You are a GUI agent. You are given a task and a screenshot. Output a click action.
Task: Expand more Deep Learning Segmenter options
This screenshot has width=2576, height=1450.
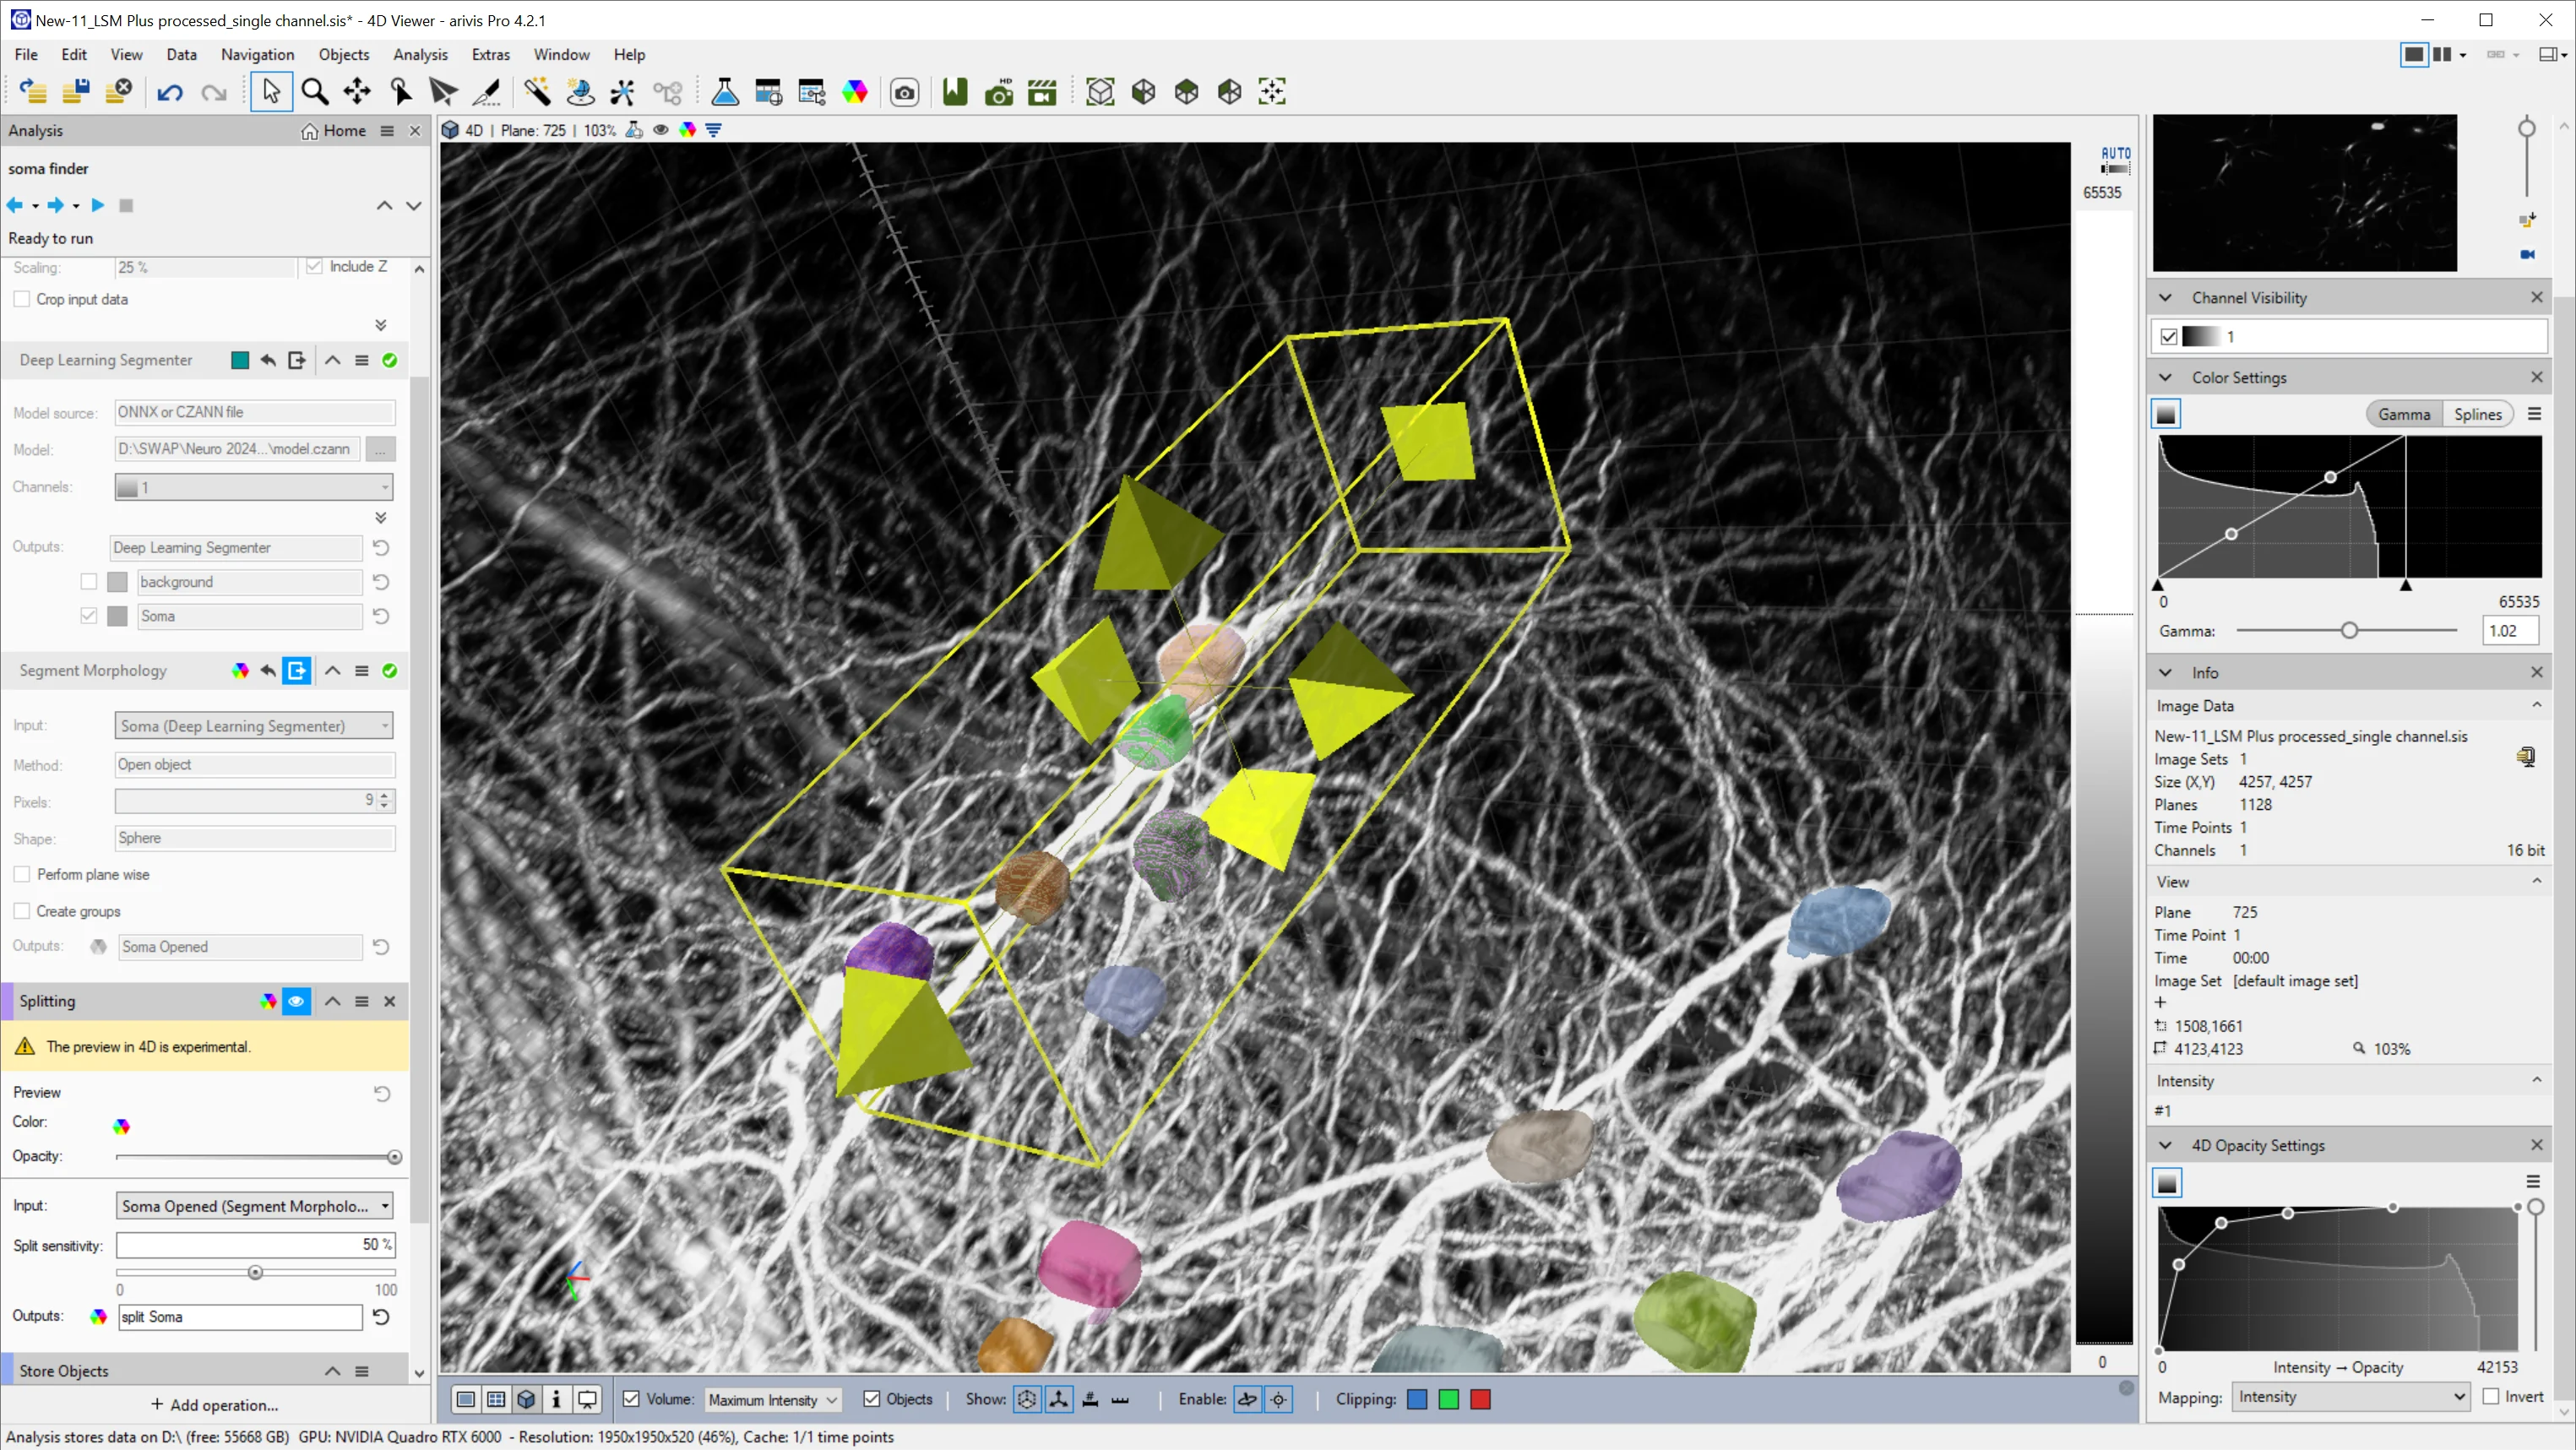point(380,518)
